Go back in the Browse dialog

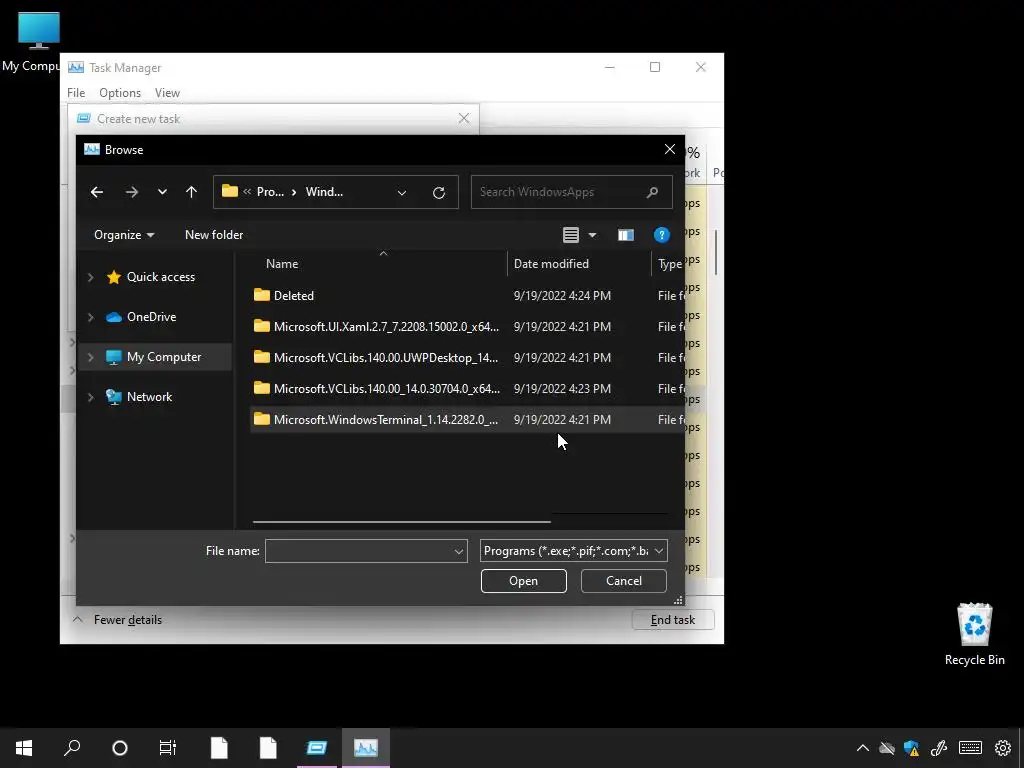pos(97,192)
